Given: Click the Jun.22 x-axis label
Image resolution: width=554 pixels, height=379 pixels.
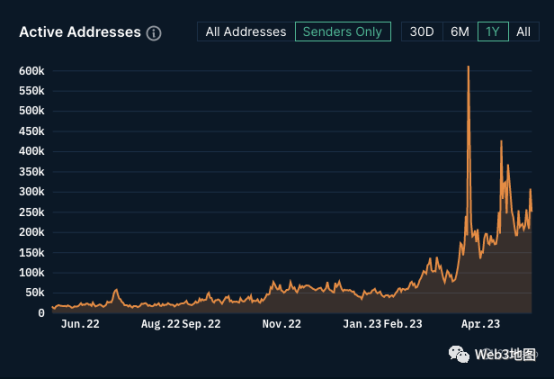Looking at the screenshot, I should (80, 324).
